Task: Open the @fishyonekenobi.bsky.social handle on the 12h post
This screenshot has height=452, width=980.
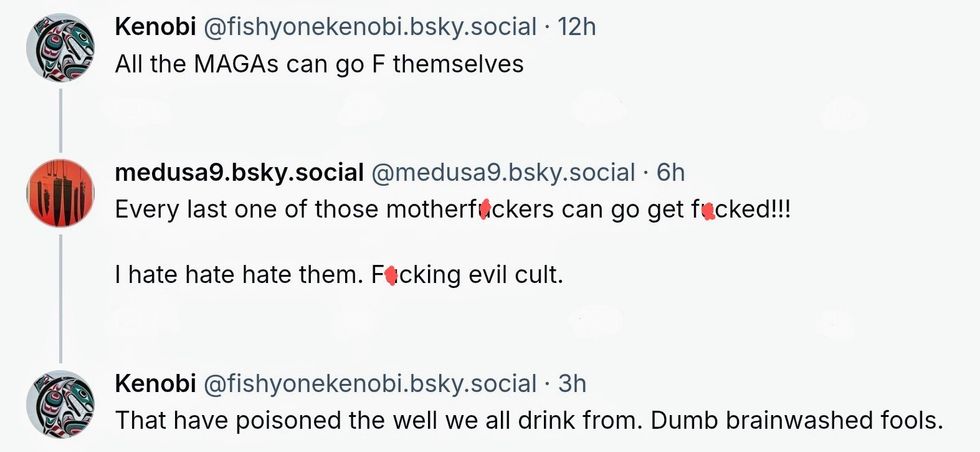Action: point(371,26)
